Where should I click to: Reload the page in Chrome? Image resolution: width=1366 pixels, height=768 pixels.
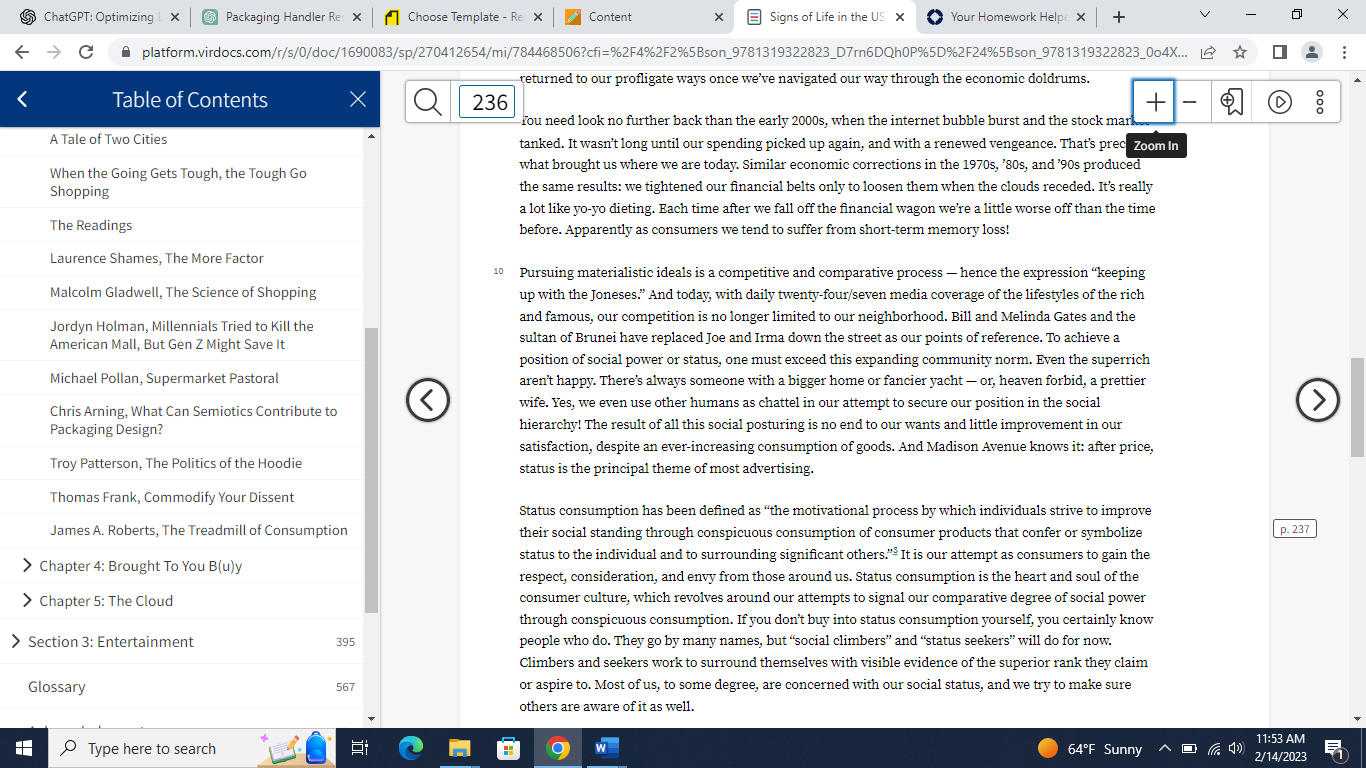[x=86, y=52]
